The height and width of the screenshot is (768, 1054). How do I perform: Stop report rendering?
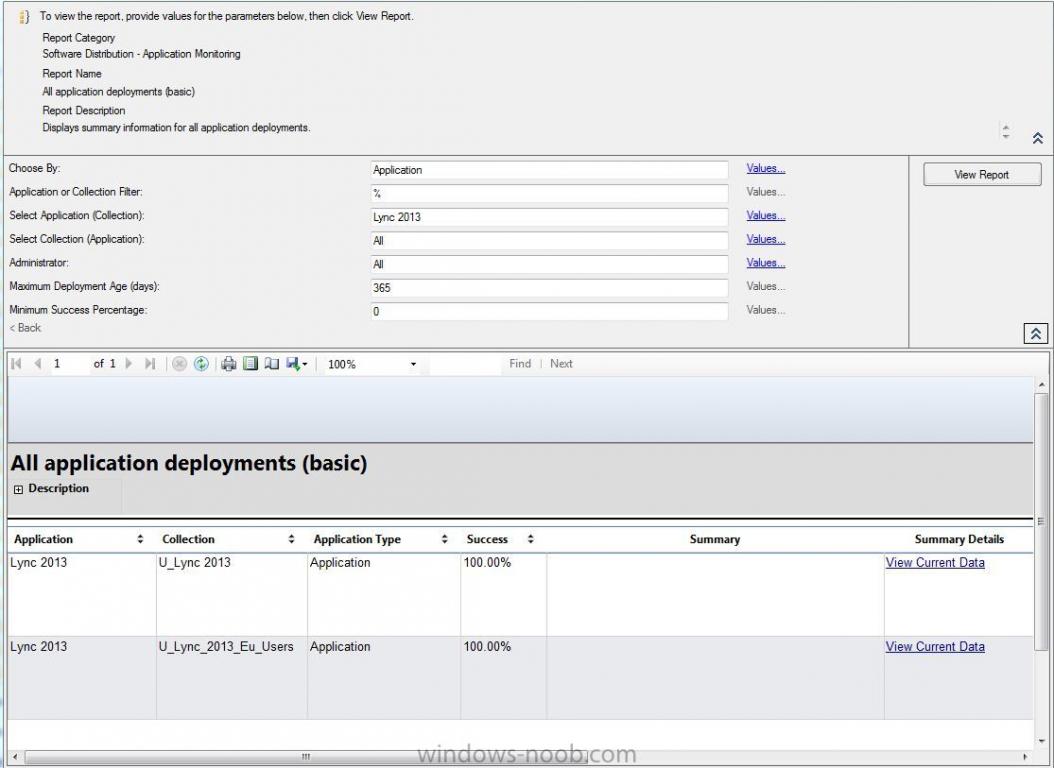(179, 364)
